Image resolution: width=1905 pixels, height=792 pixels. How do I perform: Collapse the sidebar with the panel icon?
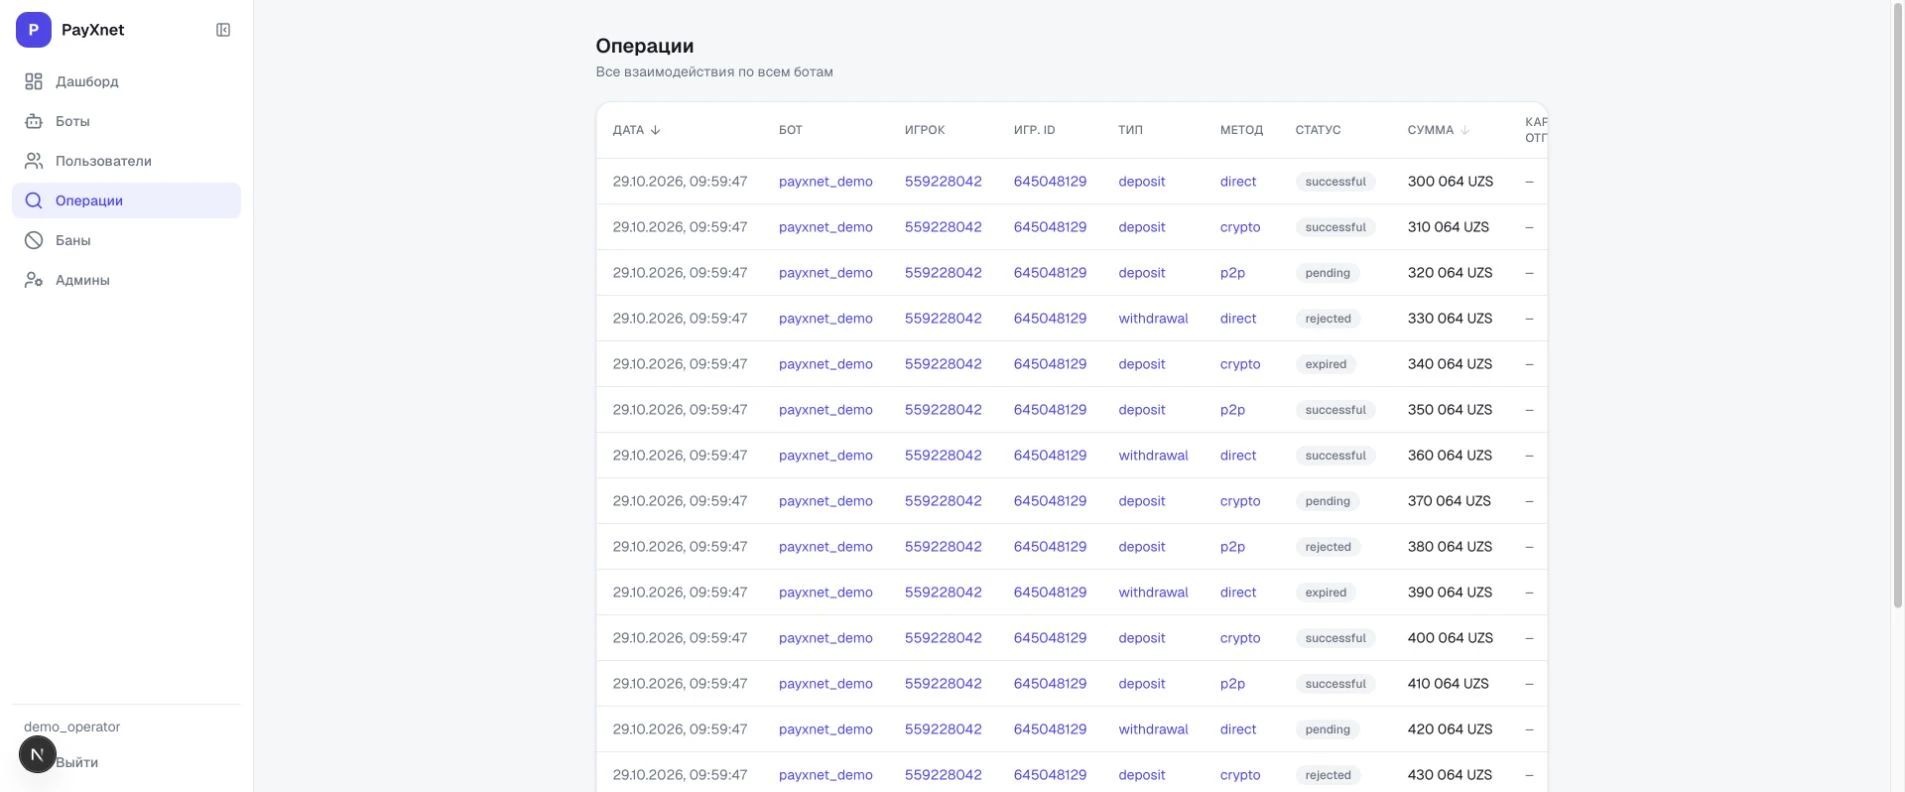pyautogui.click(x=223, y=30)
